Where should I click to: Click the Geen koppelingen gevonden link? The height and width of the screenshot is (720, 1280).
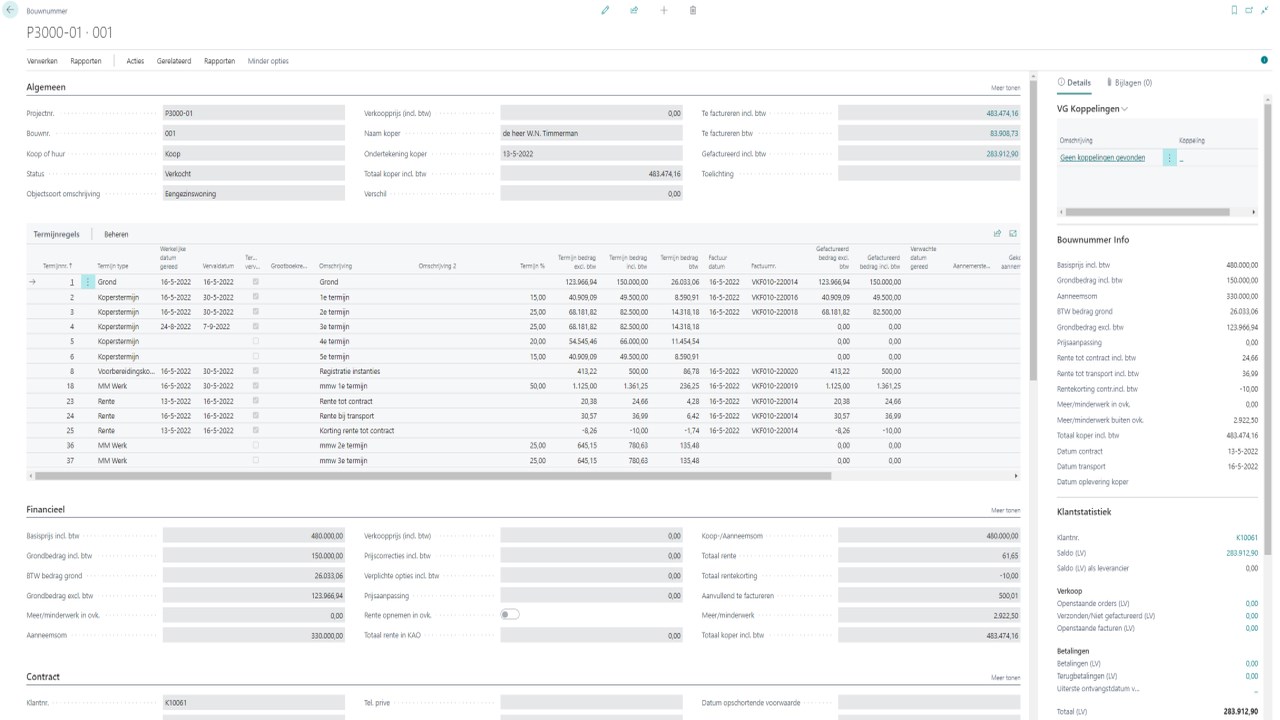coord(1103,157)
